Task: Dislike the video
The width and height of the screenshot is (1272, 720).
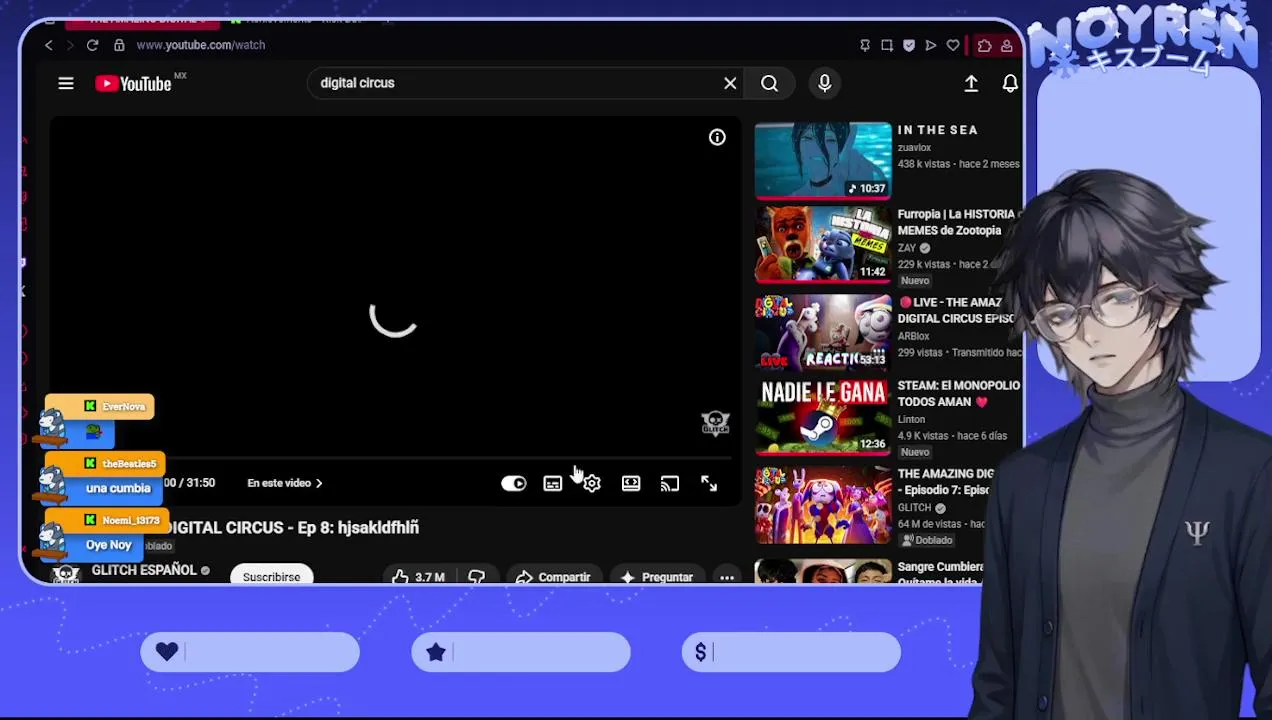Action: [476, 577]
